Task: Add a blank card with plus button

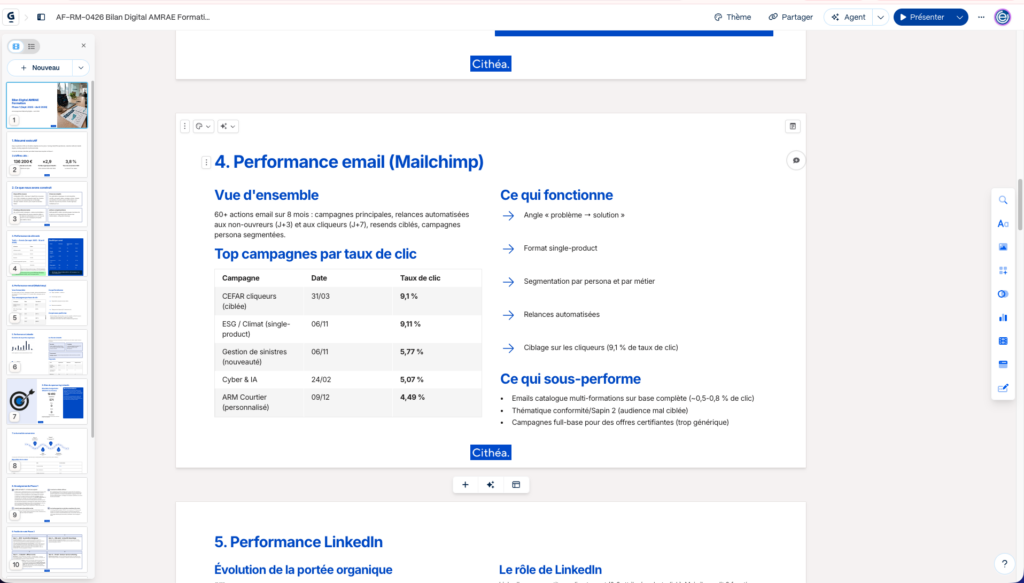Action: (x=465, y=484)
